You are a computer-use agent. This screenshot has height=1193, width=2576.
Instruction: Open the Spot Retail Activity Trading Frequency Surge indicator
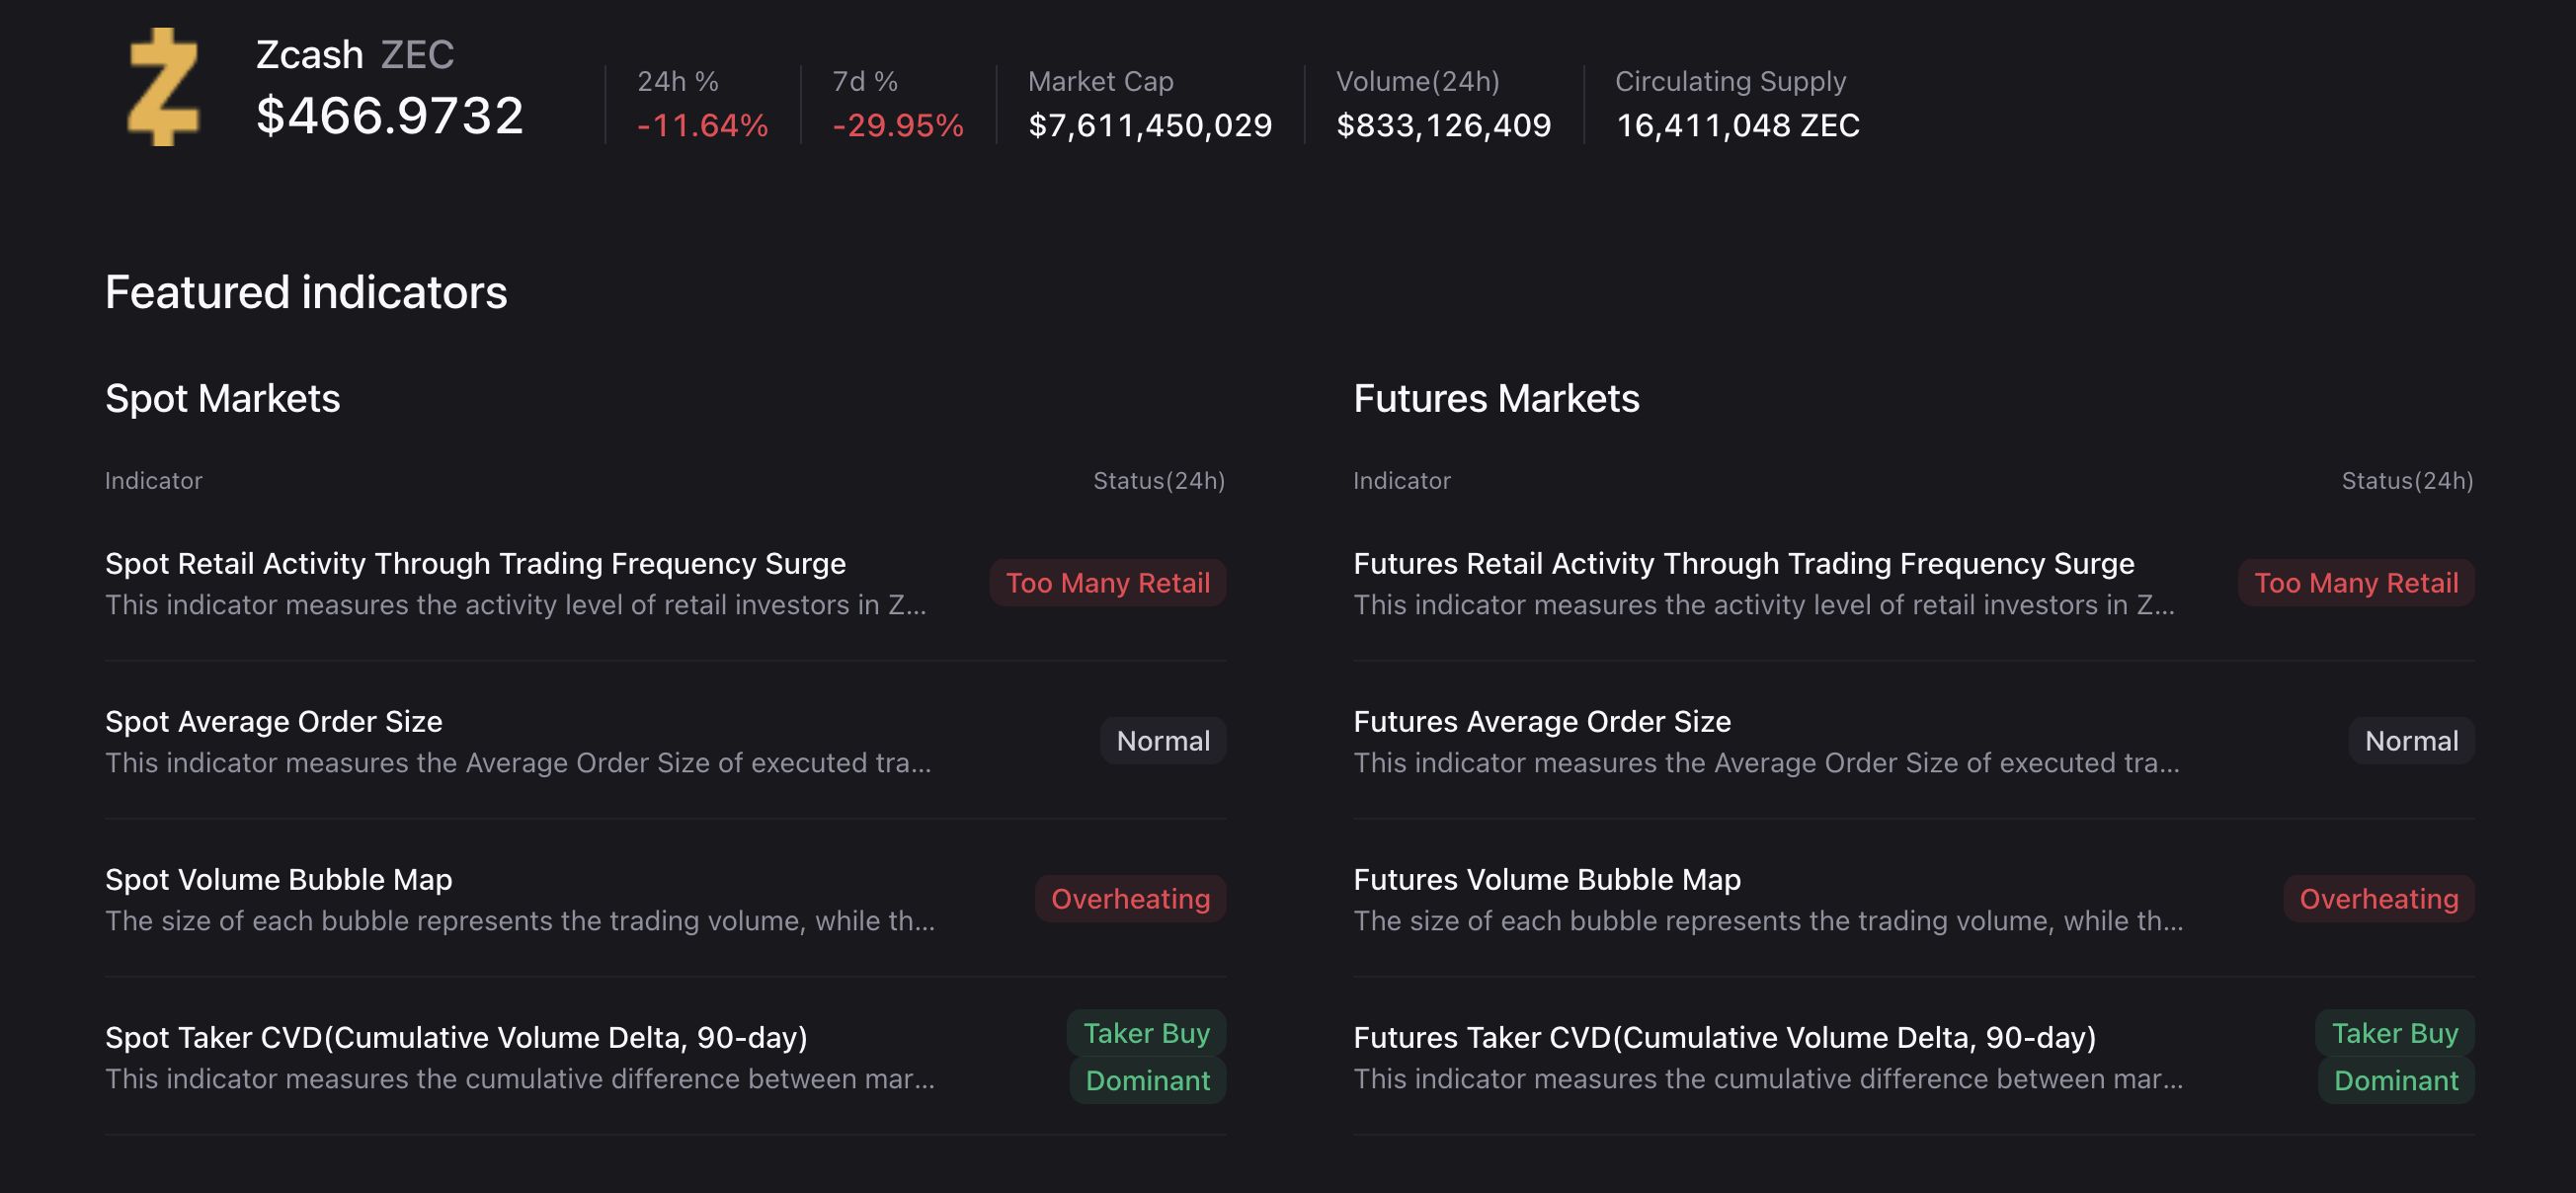pos(476,563)
